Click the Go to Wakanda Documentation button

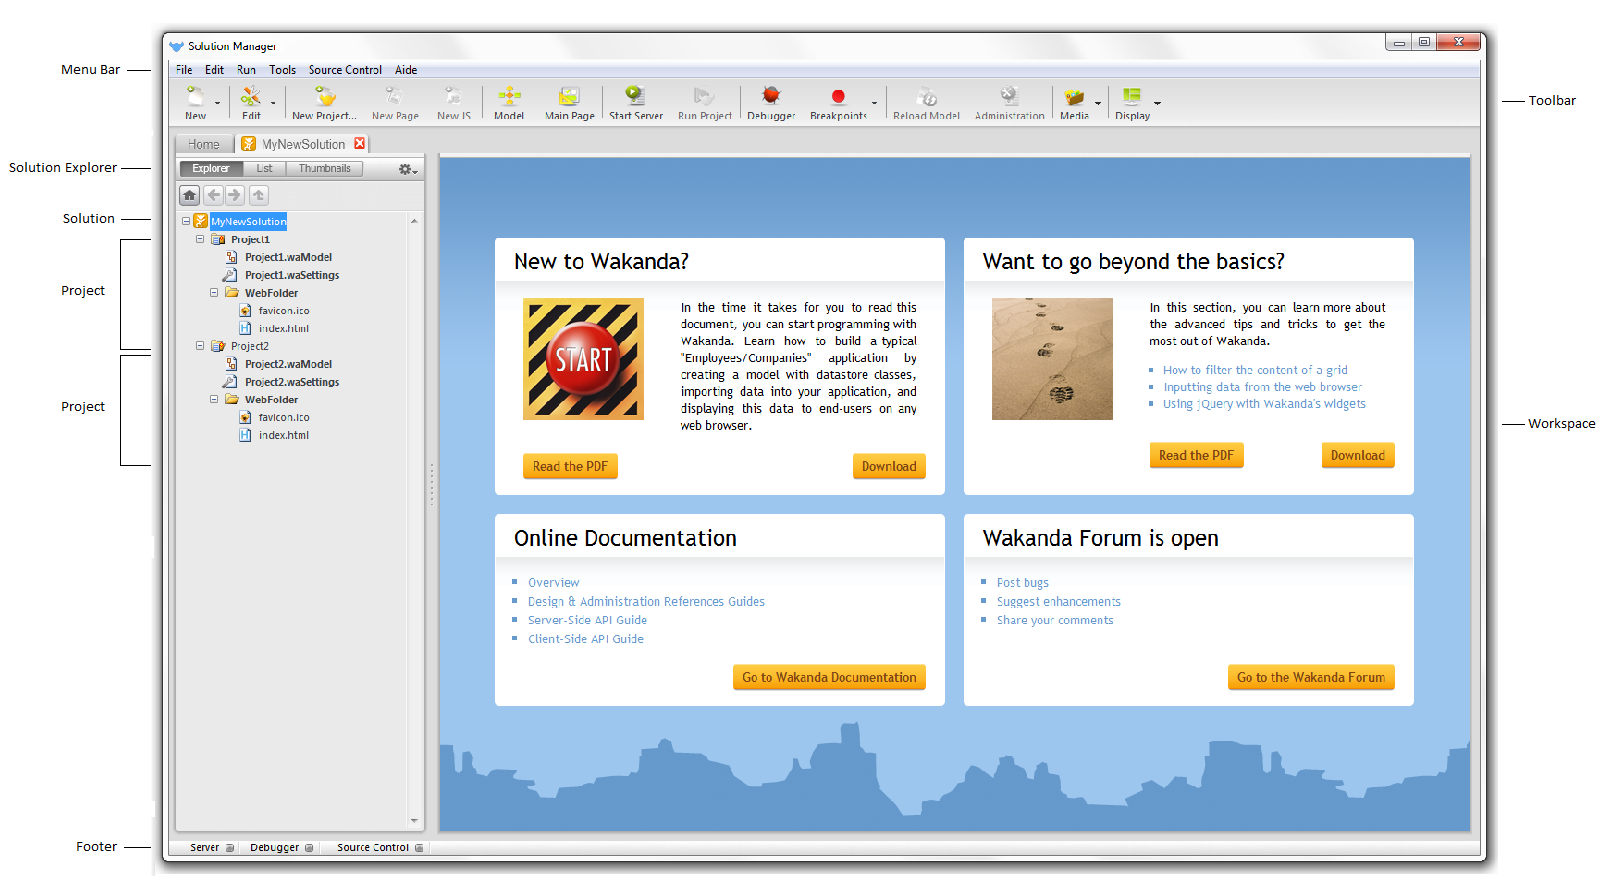click(829, 677)
